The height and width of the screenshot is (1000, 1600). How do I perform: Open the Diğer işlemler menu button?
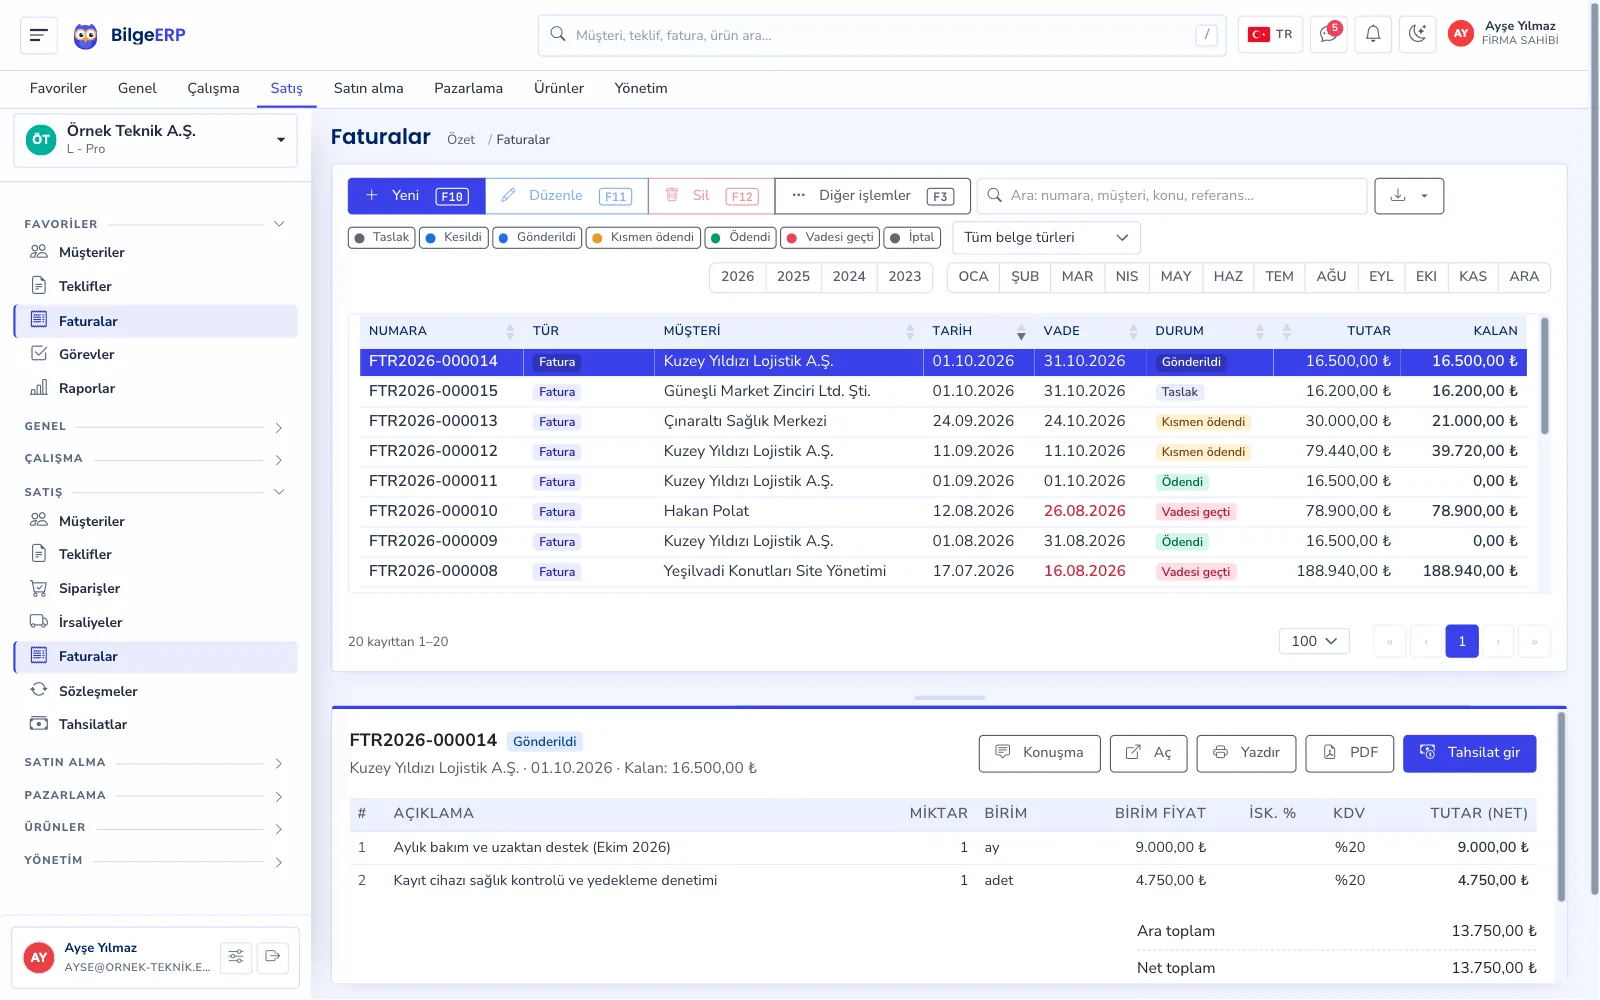[x=872, y=196]
